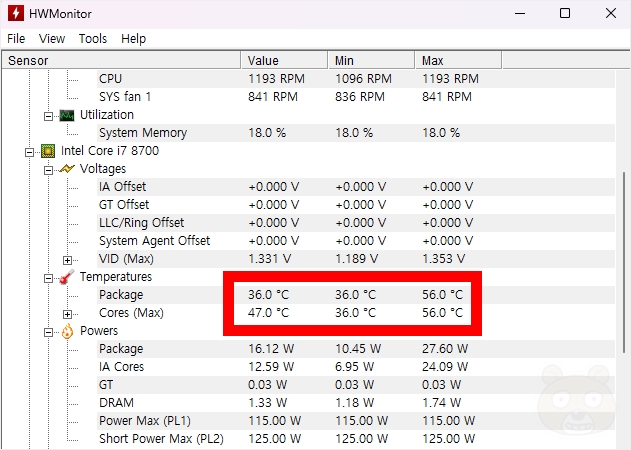Click the Utilization label

pos(107,115)
